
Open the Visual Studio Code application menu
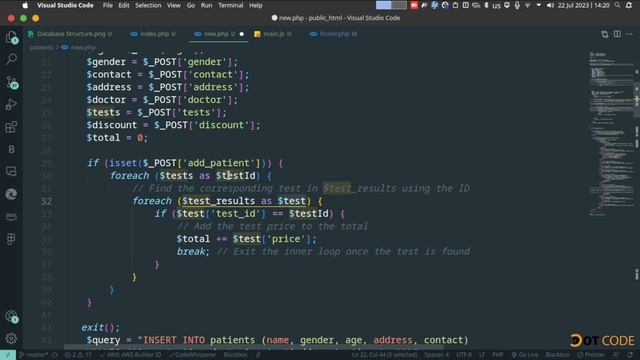pyautogui.click(x=65, y=5)
